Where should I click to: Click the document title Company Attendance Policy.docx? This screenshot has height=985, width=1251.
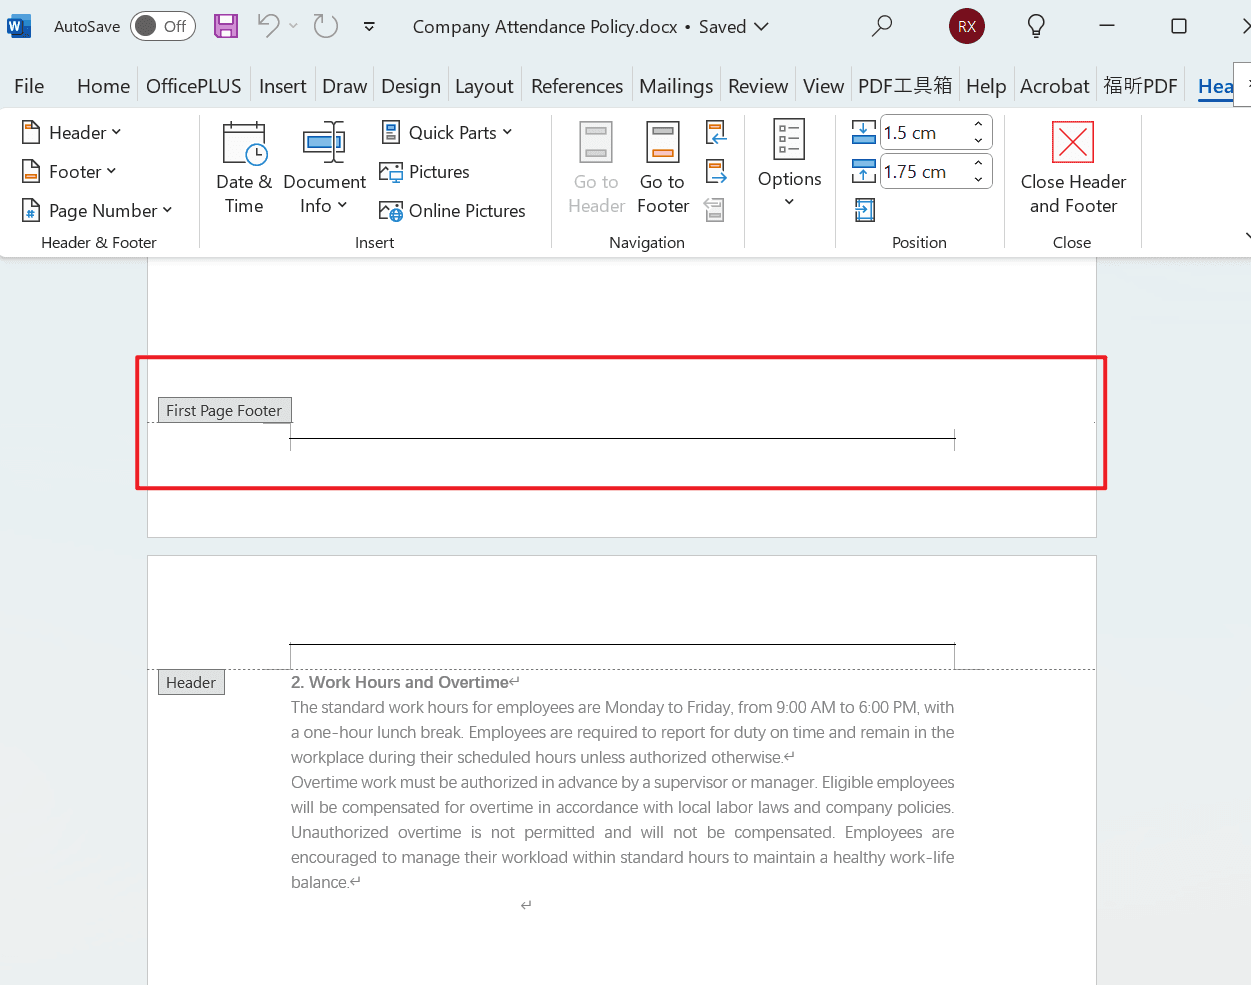tap(545, 27)
